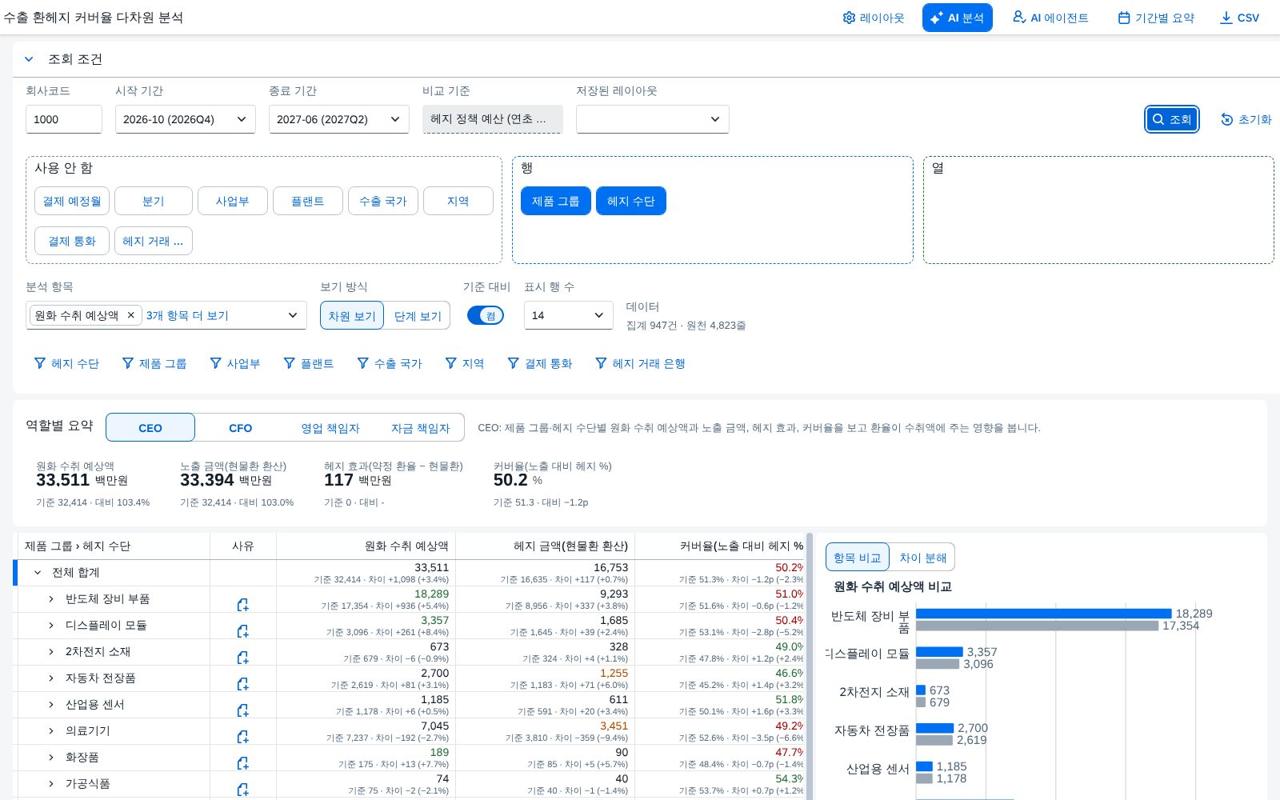Collapse the 전체 합계 row
Screen dimensions: 1280x800
click(38, 573)
